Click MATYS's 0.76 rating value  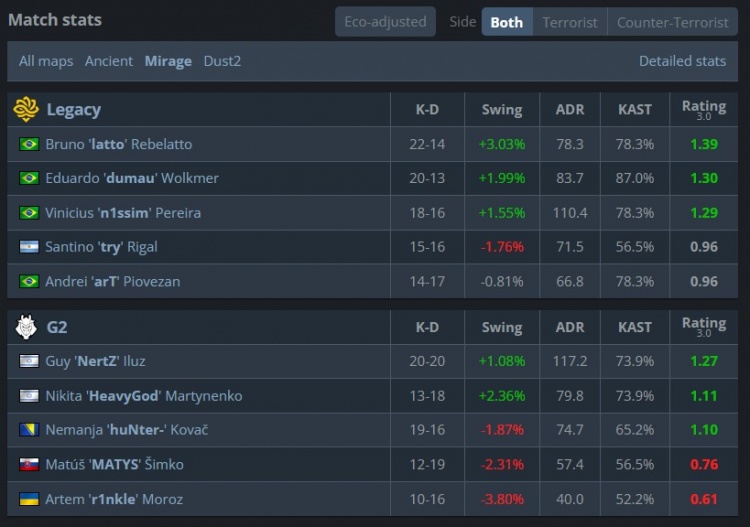704,464
